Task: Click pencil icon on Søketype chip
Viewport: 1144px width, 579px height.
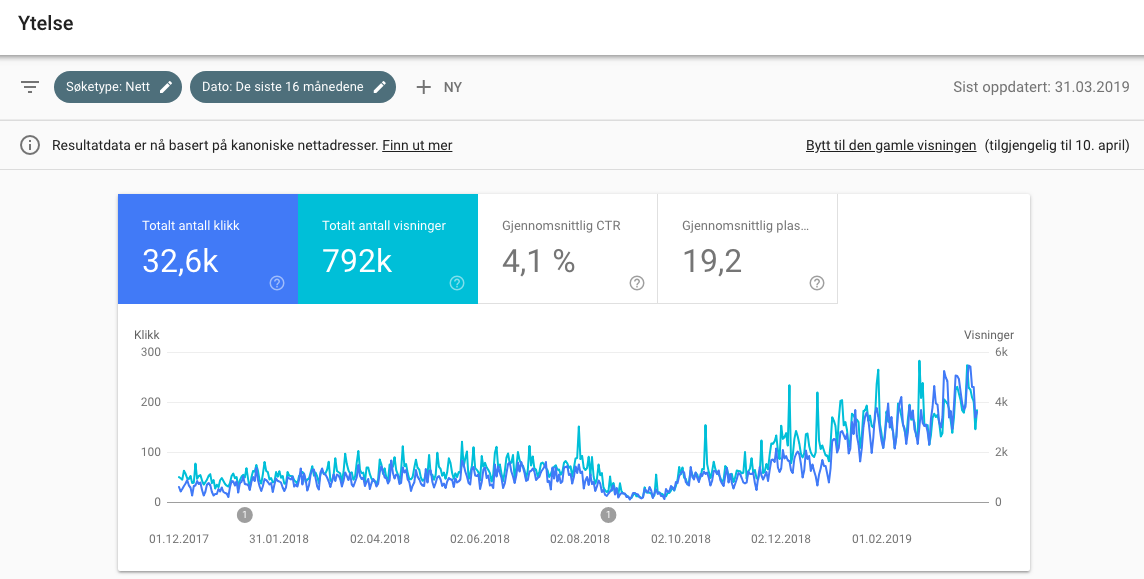Action: (x=166, y=88)
